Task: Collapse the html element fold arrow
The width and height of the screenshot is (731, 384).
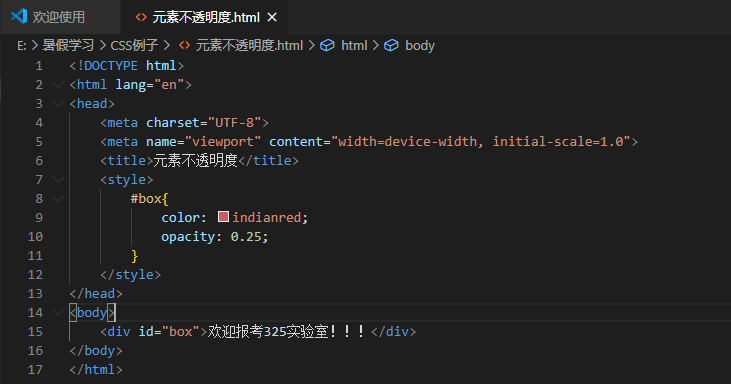Action: (x=58, y=84)
